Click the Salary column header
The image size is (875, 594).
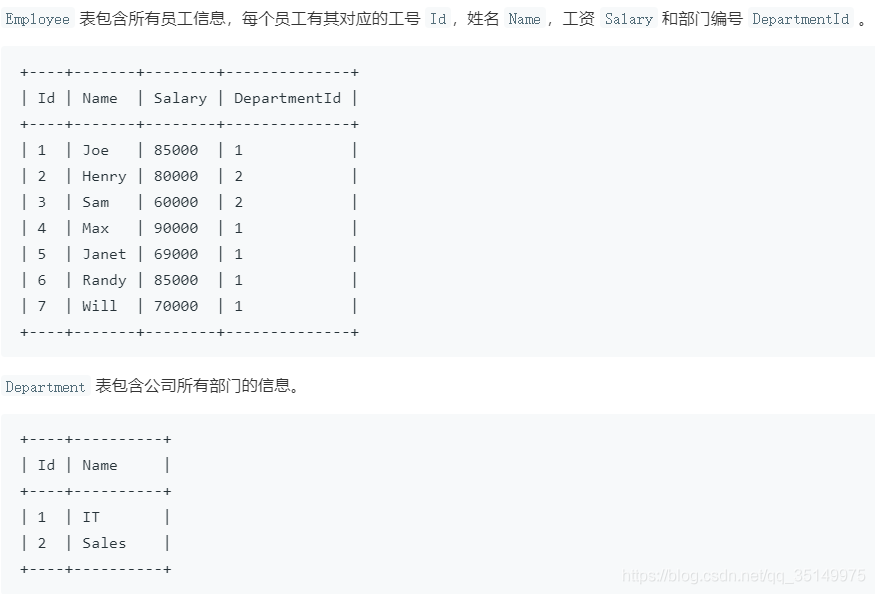click(x=180, y=97)
